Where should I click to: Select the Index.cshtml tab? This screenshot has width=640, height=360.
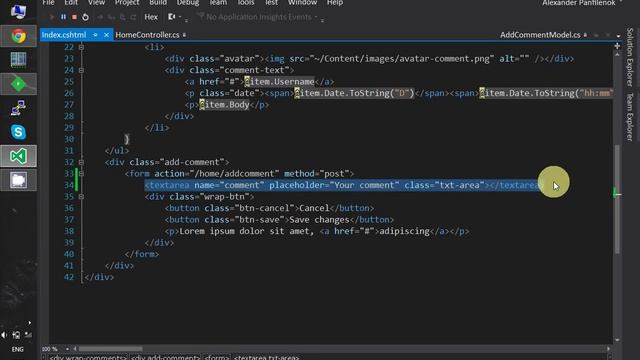[64, 35]
